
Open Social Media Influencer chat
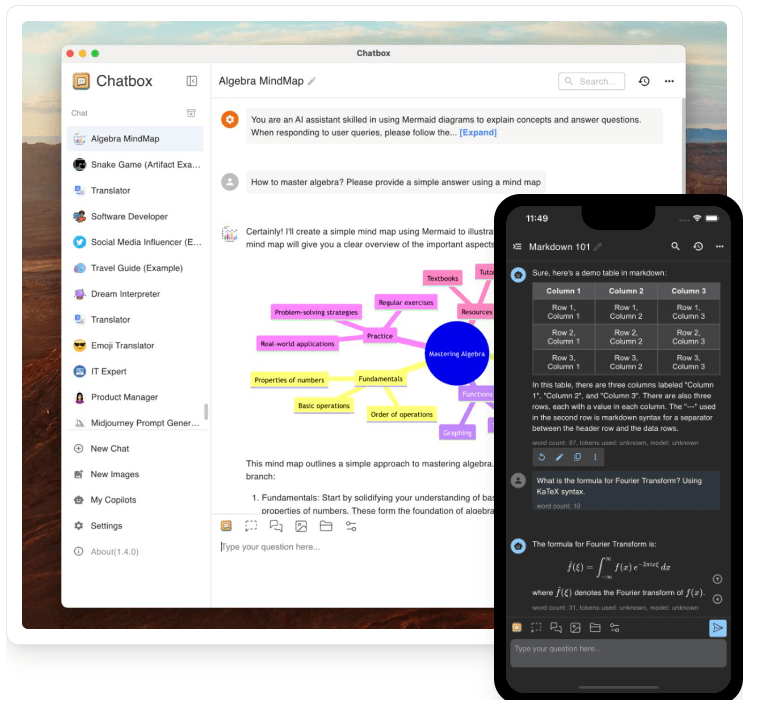(135, 242)
